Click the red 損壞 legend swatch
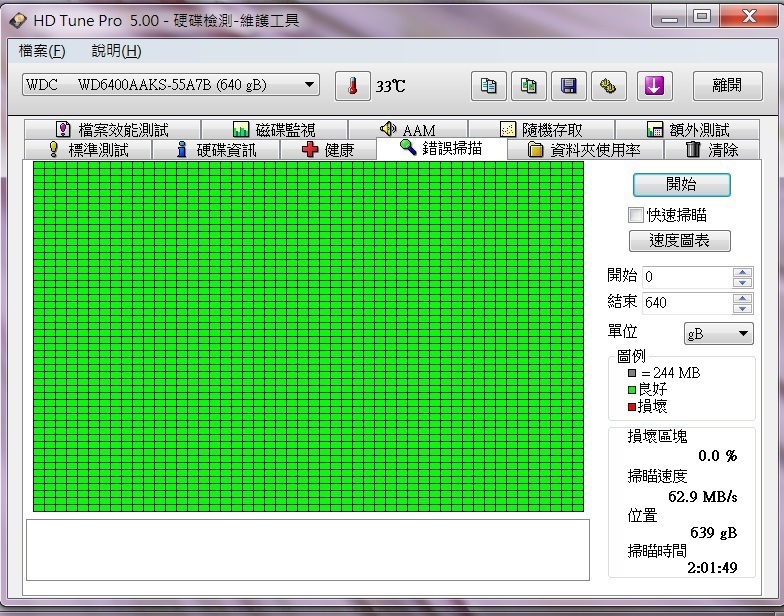Image resolution: width=784 pixels, height=616 pixels. pyautogui.click(x=632, y=407)
